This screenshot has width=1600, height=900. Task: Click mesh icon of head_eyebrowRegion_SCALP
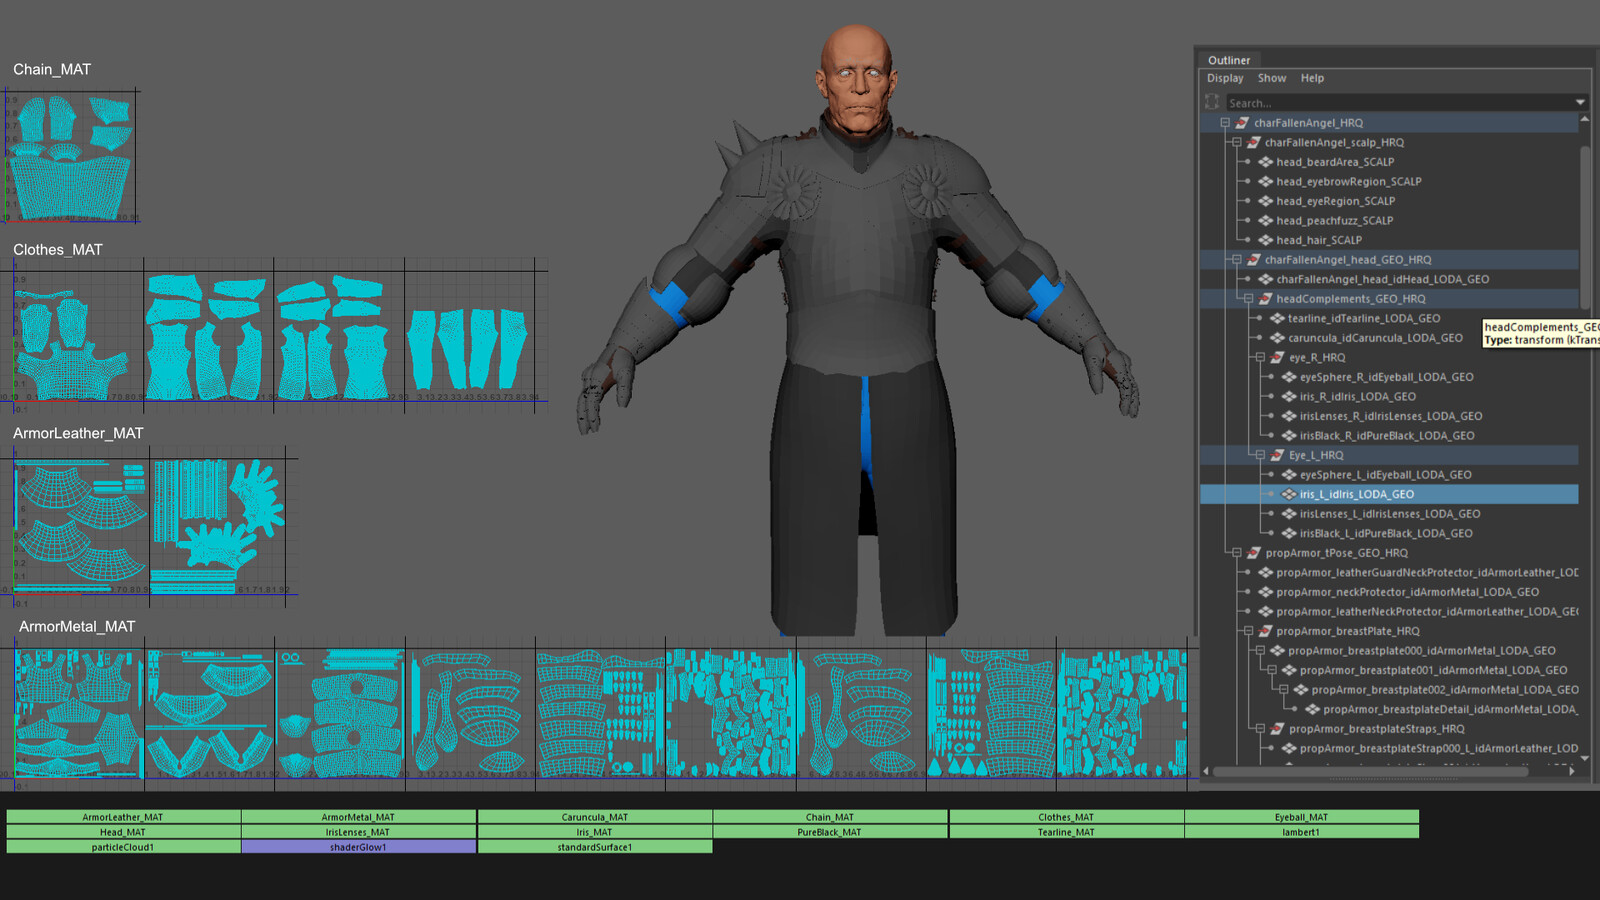(x=1265, y=182)
